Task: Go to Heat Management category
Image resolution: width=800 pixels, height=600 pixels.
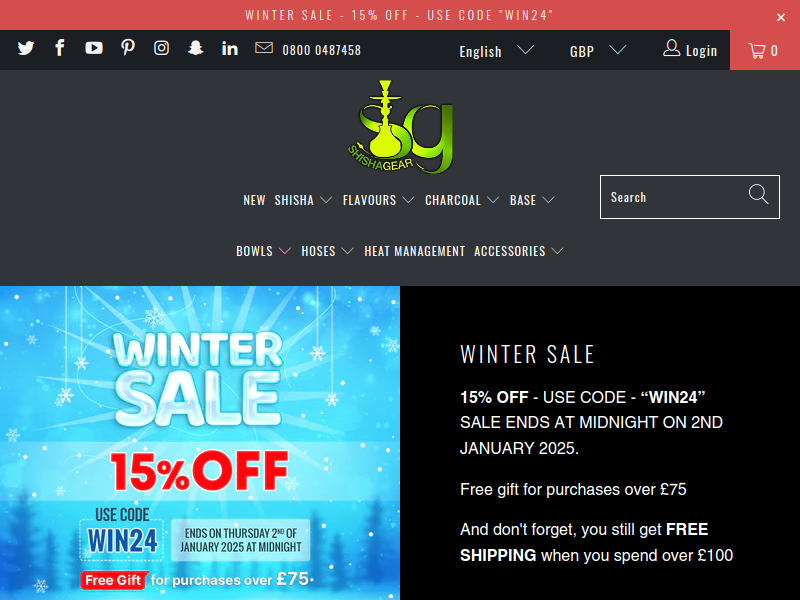Action: coord(414,251)
